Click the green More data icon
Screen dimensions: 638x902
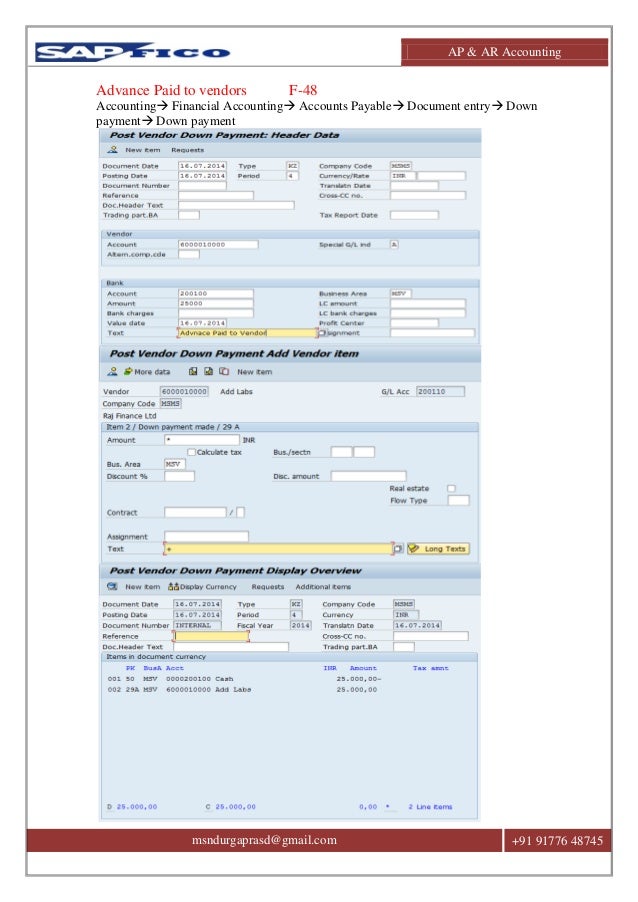pyautogui.click(x=128, y=372)
